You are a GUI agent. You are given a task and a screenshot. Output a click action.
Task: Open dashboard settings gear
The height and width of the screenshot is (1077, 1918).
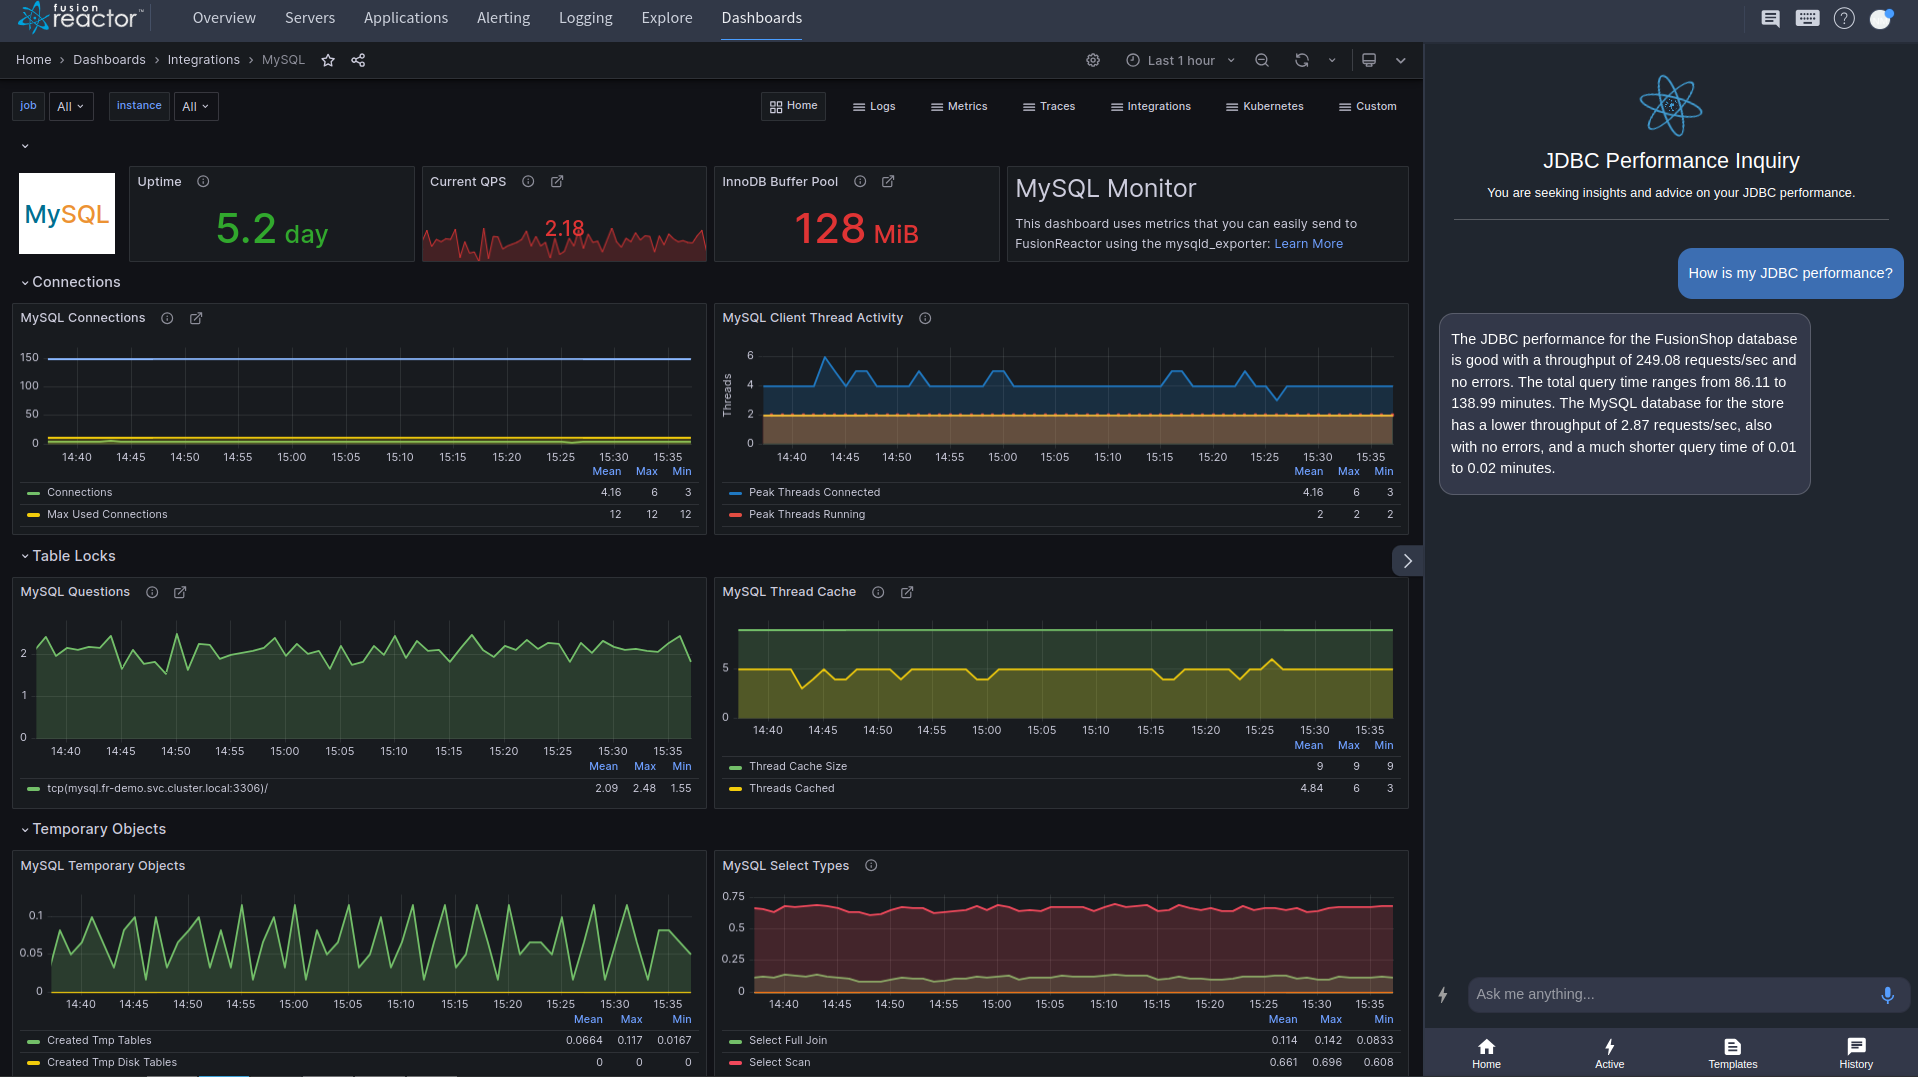tap(1093, 60)
